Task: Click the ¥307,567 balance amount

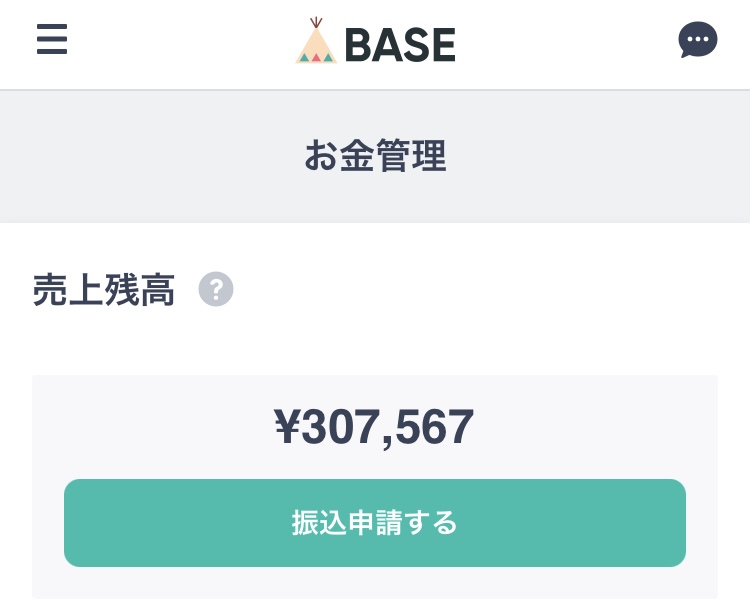Action: pos(375,428)
